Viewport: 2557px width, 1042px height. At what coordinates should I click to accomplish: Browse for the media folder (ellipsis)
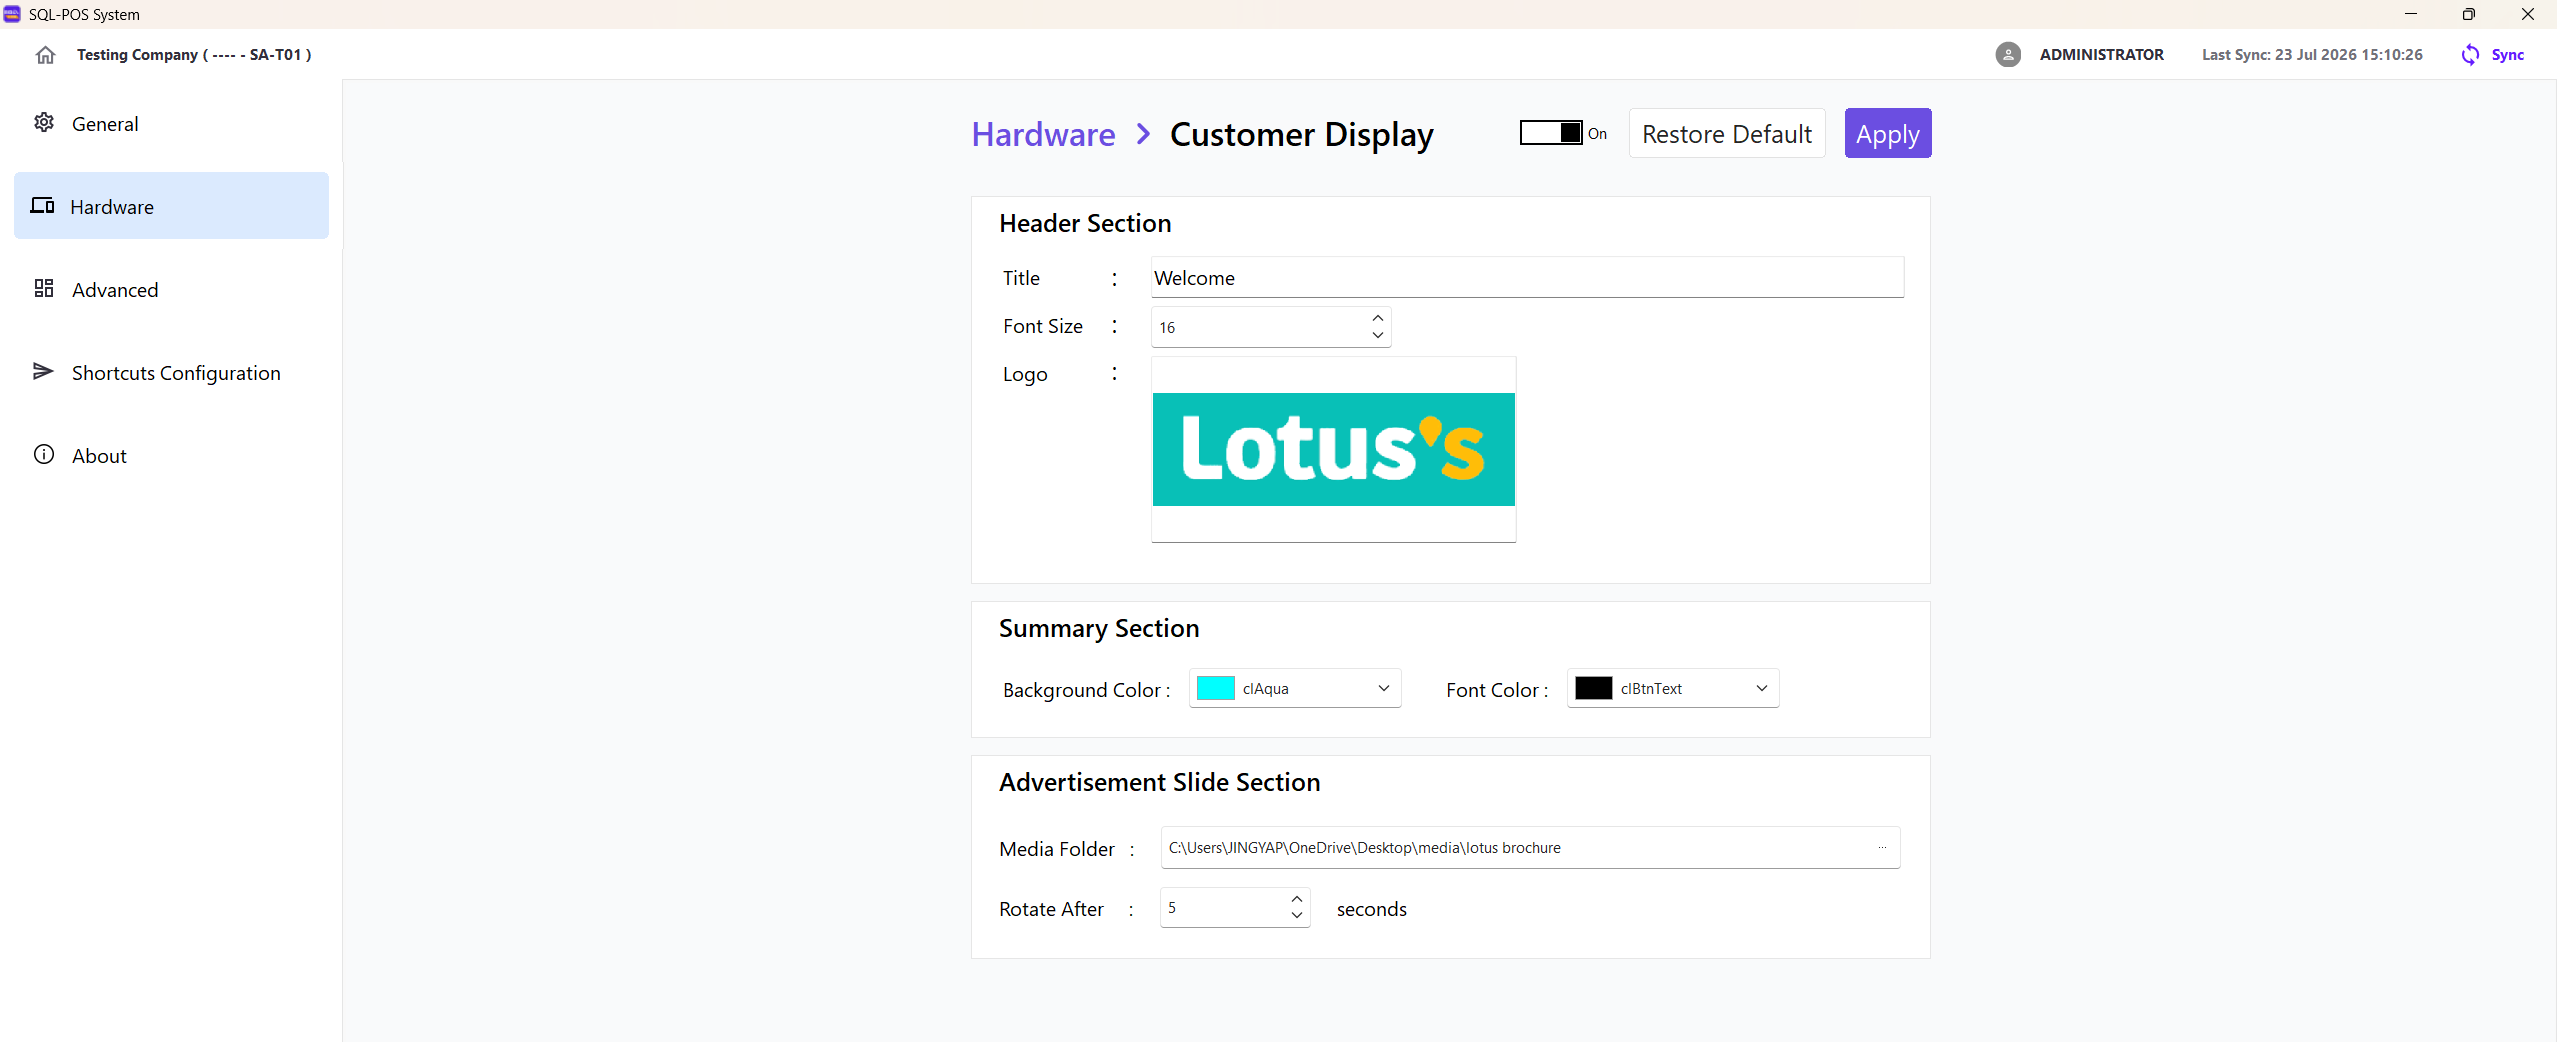click(x=1882, y=848)
